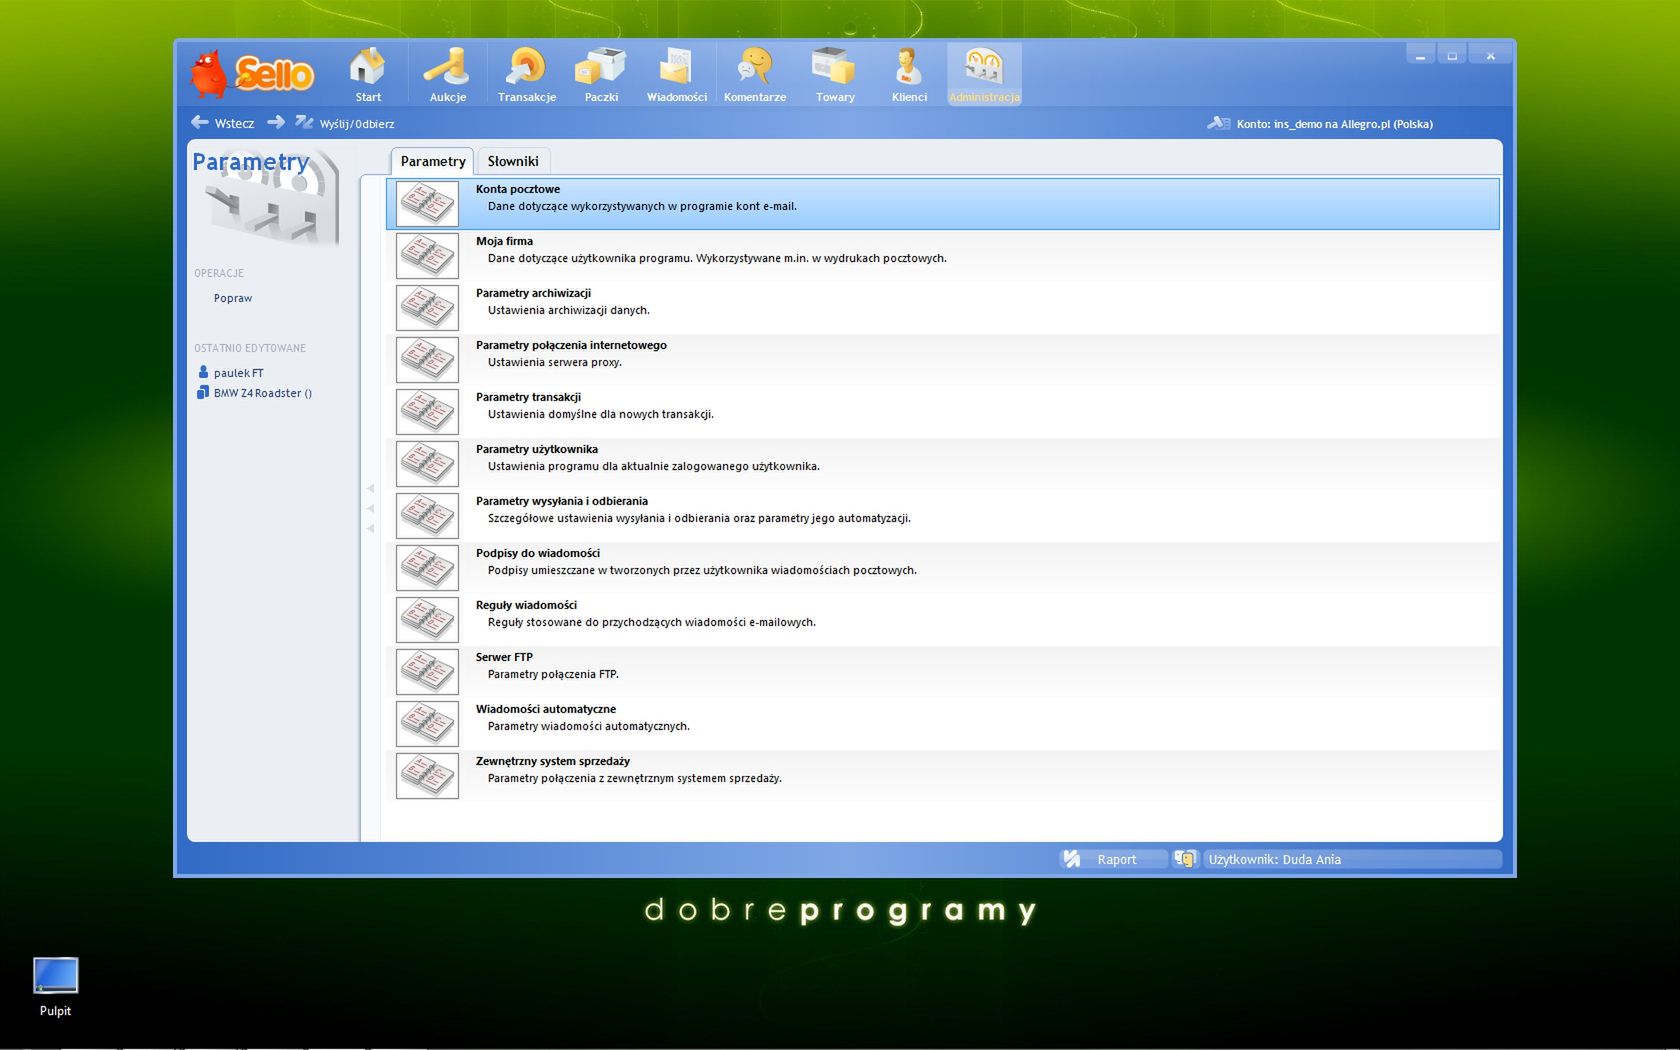Click the Raport button in status bar
The image size is (1680, 1050).
click(x=1112, y=859)
